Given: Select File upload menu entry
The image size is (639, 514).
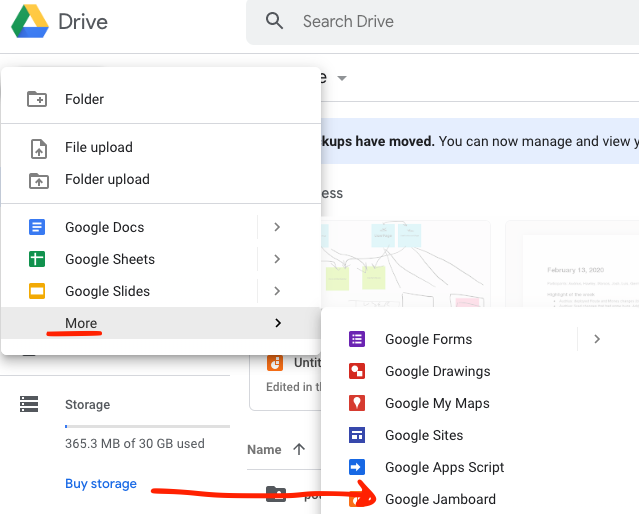Looking at the screenshot, I should 161,147.
